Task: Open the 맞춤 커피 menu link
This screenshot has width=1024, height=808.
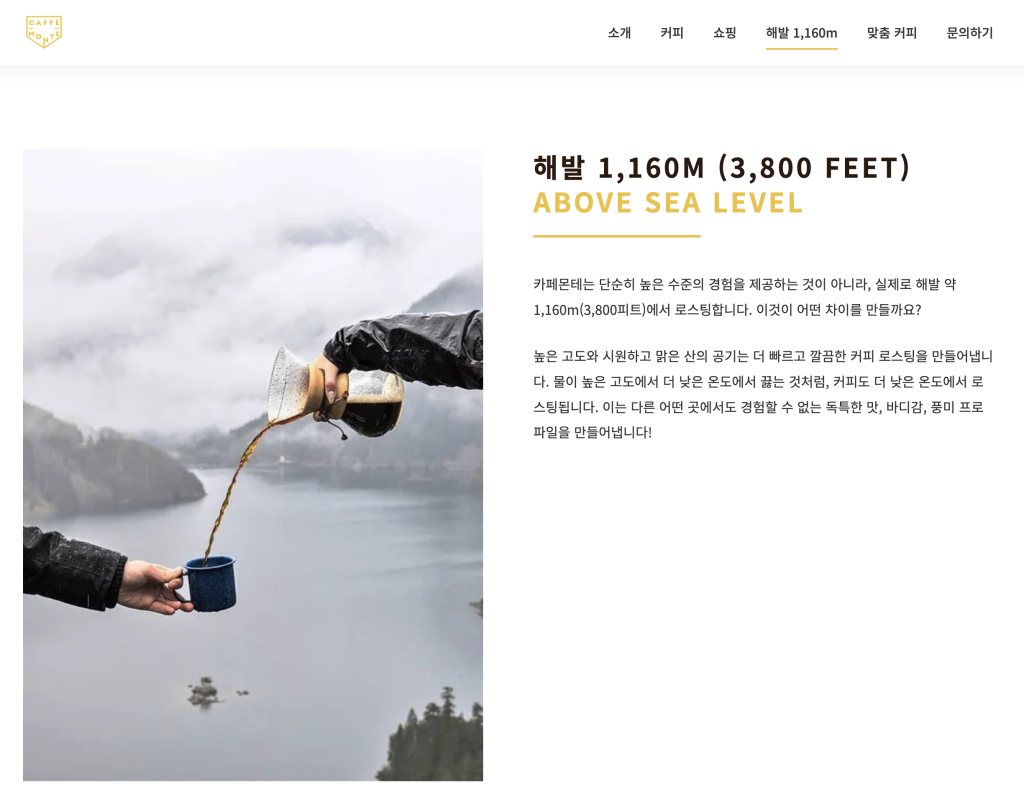Action: click(891, 33)
